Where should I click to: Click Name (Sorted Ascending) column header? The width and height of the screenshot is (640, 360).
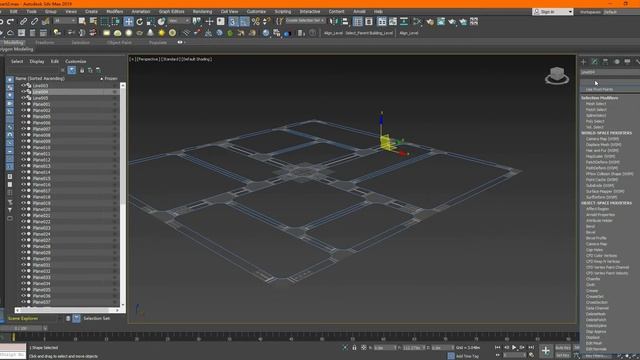point(40,78)
